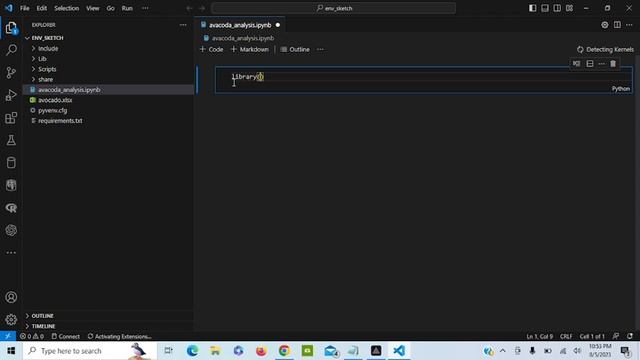This screenshot has width=640, height=360.
Task: Open the Selection menu
Action: [67, 8]
